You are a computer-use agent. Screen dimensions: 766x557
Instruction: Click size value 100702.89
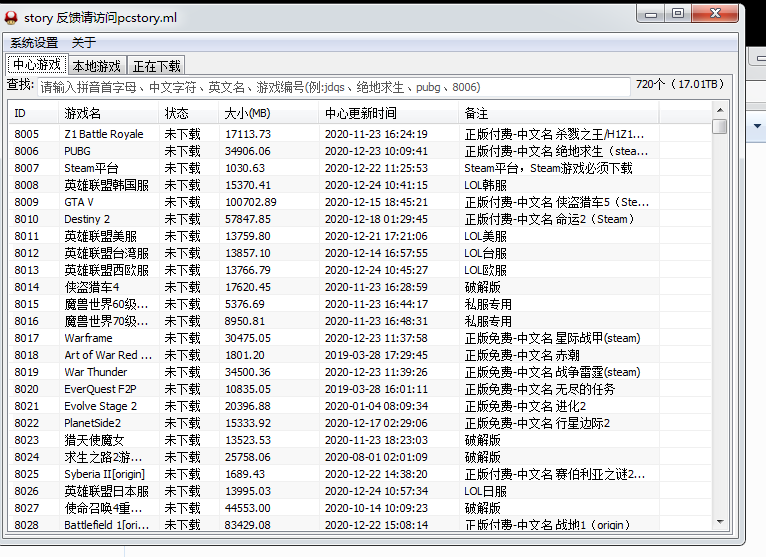(x=251, y=202)
